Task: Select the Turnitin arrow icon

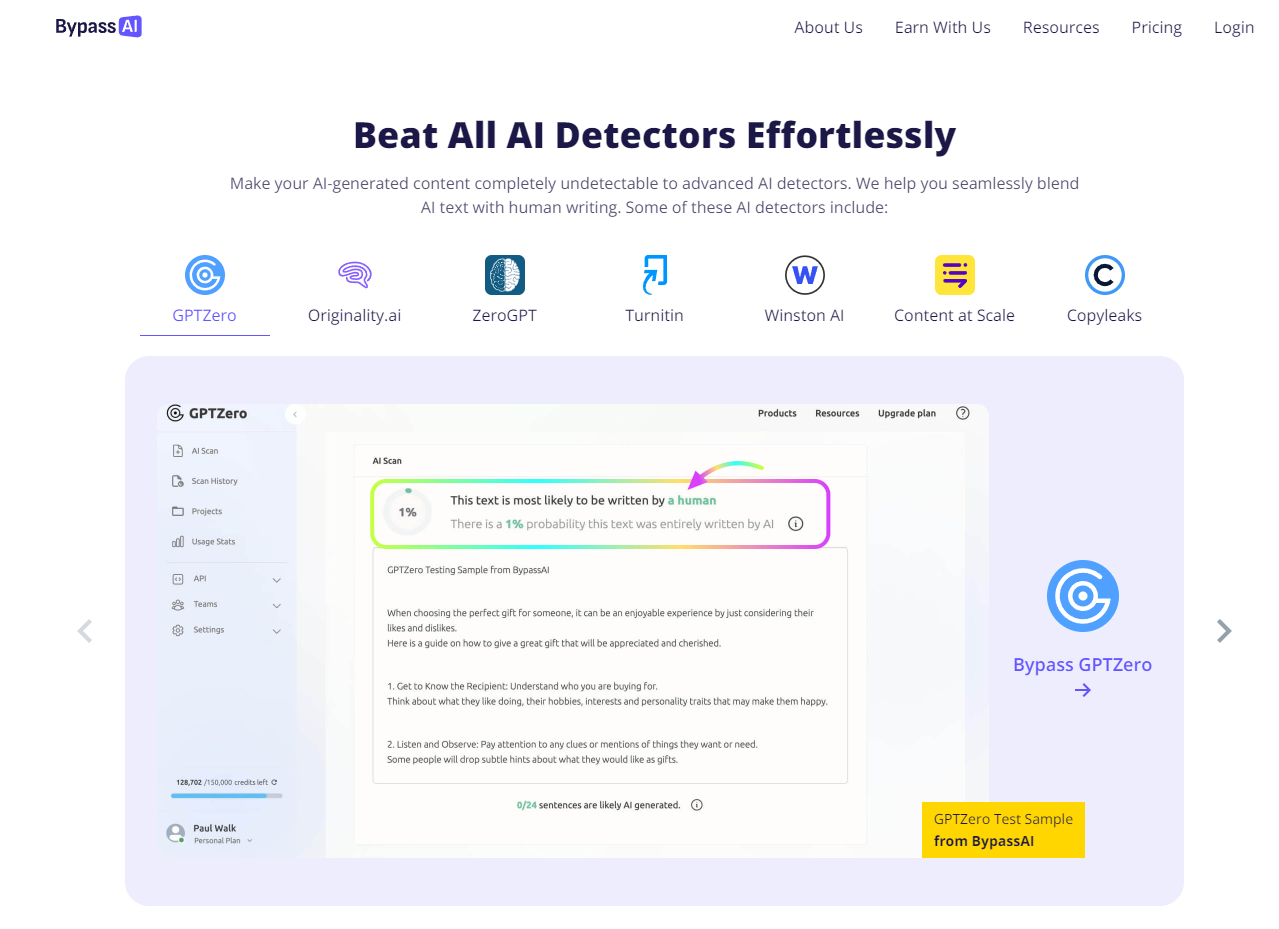Action: [655, 275]
